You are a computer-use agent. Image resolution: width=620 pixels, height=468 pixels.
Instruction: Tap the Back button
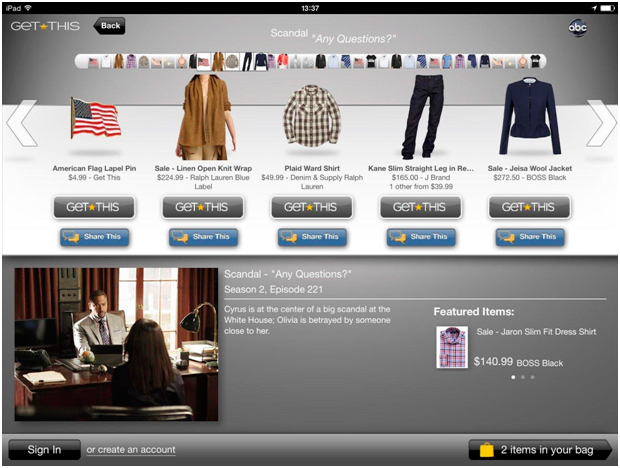[x=110, y=26]
